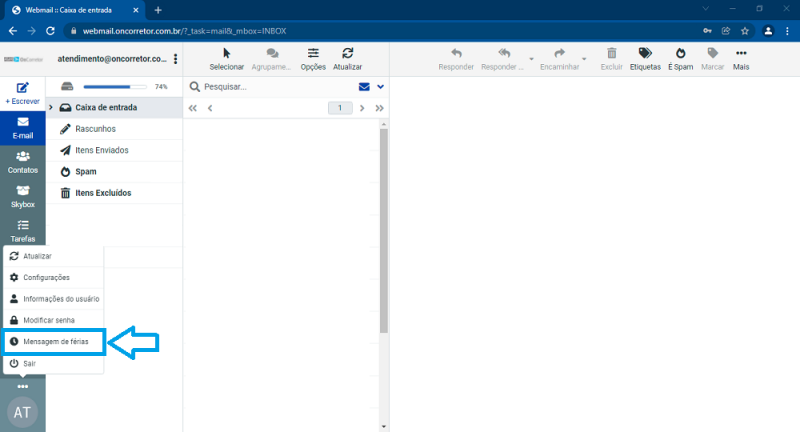The image size is (800, 432).
Task: Expand the reply-all dropdown arrow
Action: 531,59
